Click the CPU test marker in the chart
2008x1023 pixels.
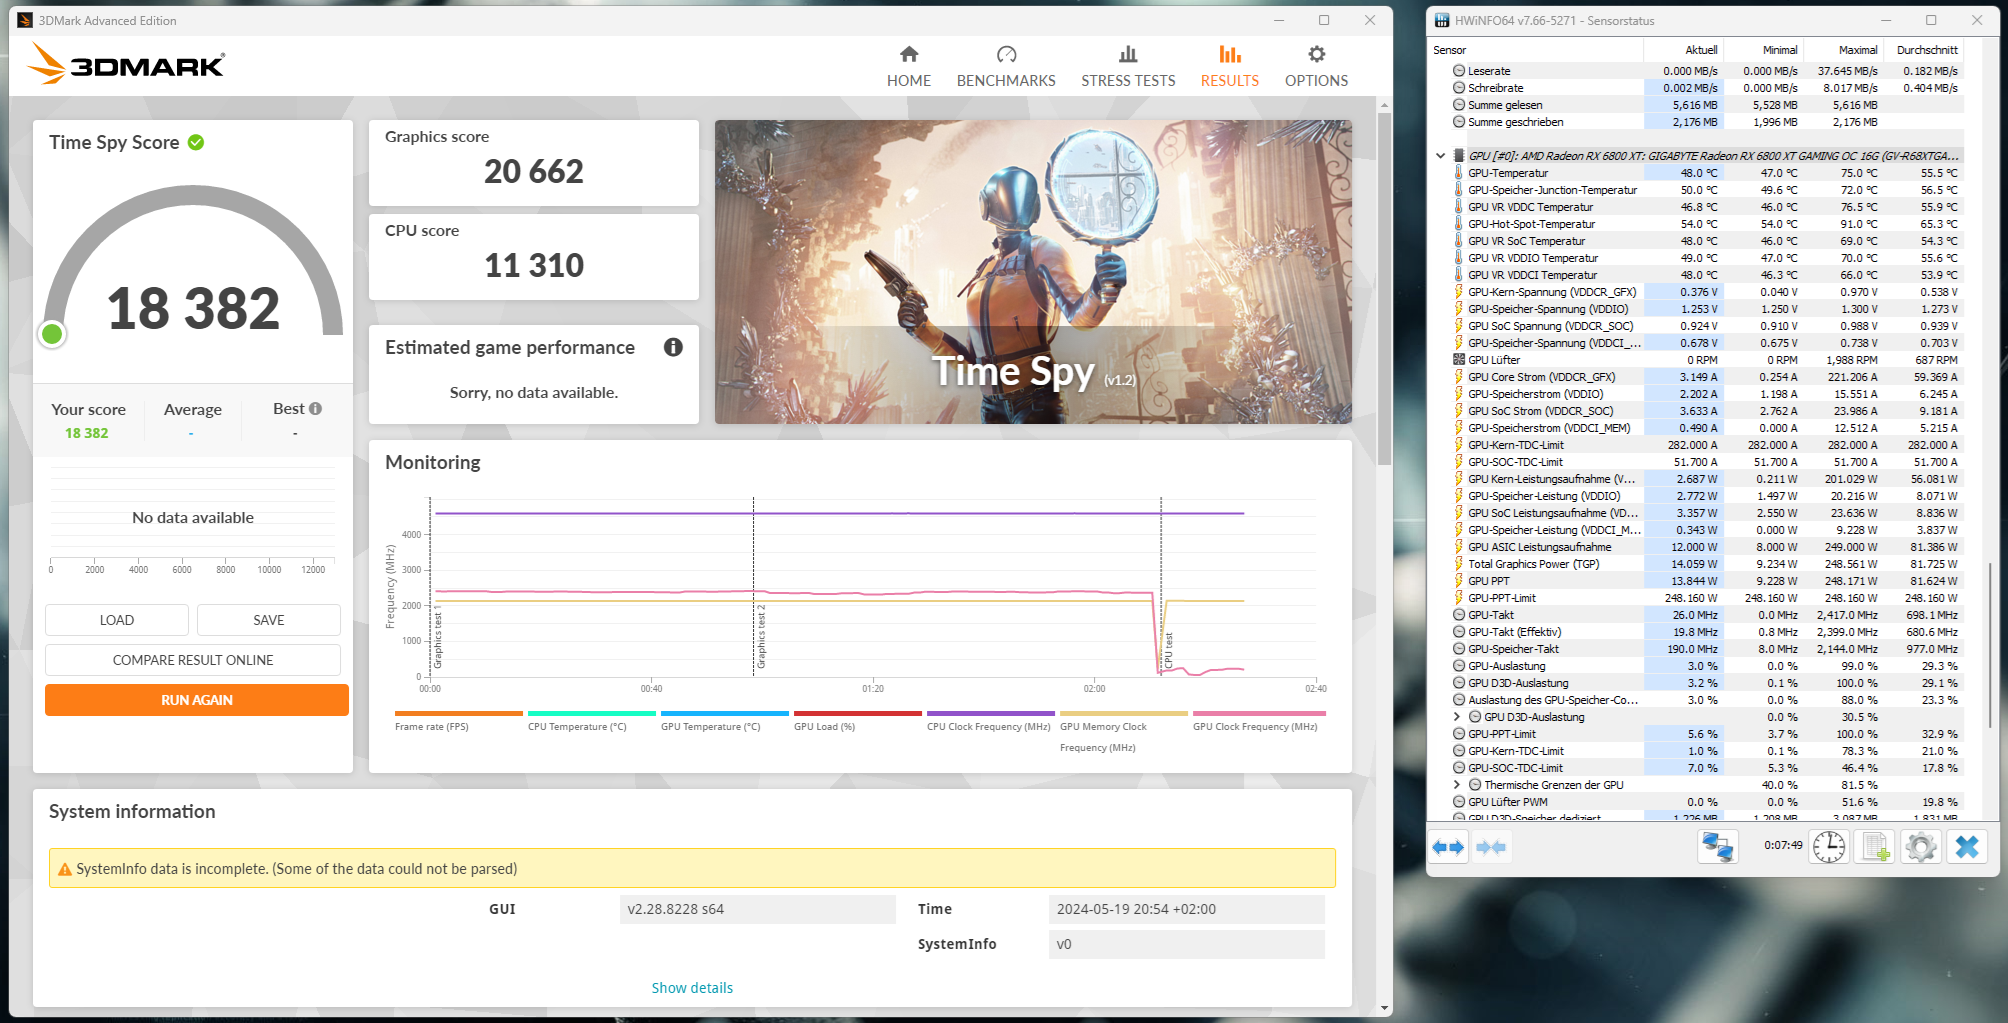tap(1169, 650)
